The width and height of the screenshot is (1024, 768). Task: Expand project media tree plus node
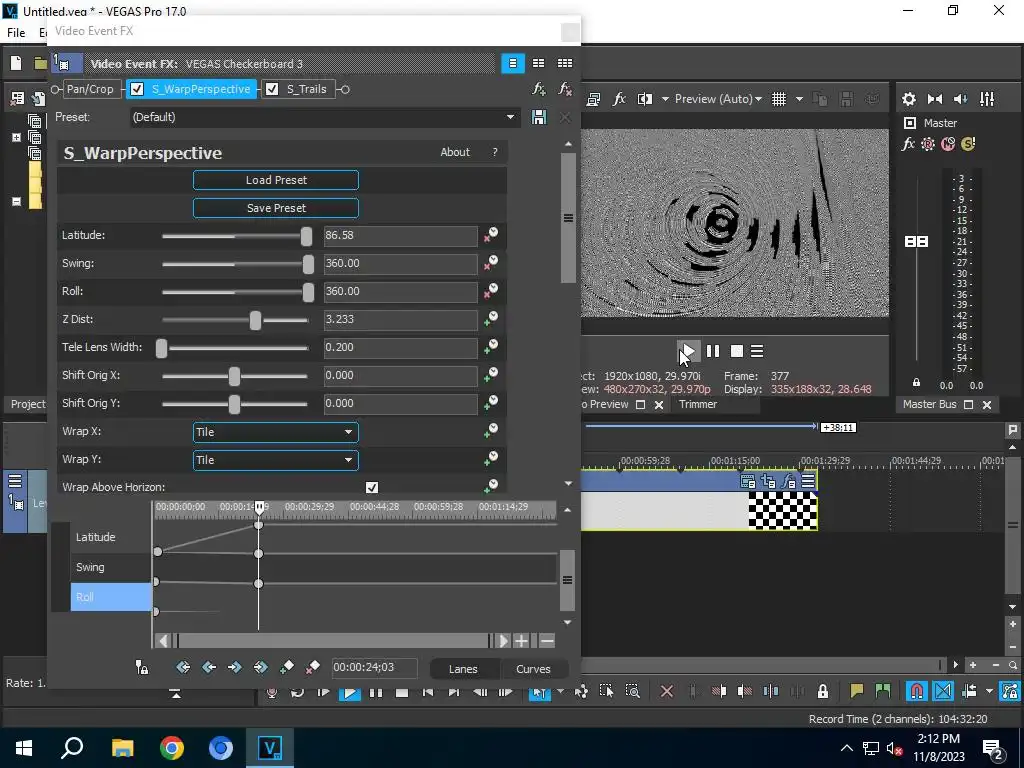pos(16,138)
